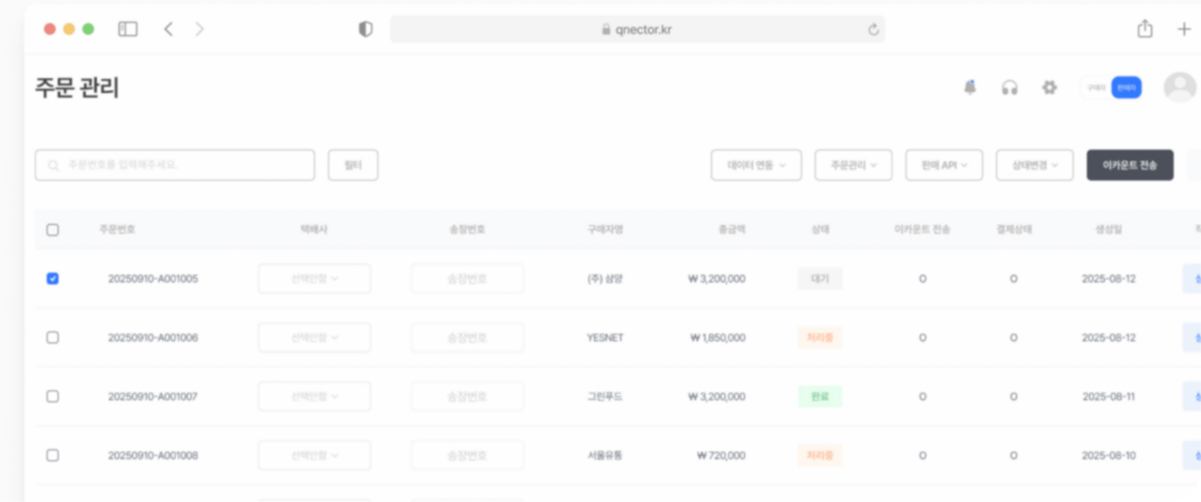Switch to 판매자 mode toggle

pyautogui.click(x=1126, y=88)
